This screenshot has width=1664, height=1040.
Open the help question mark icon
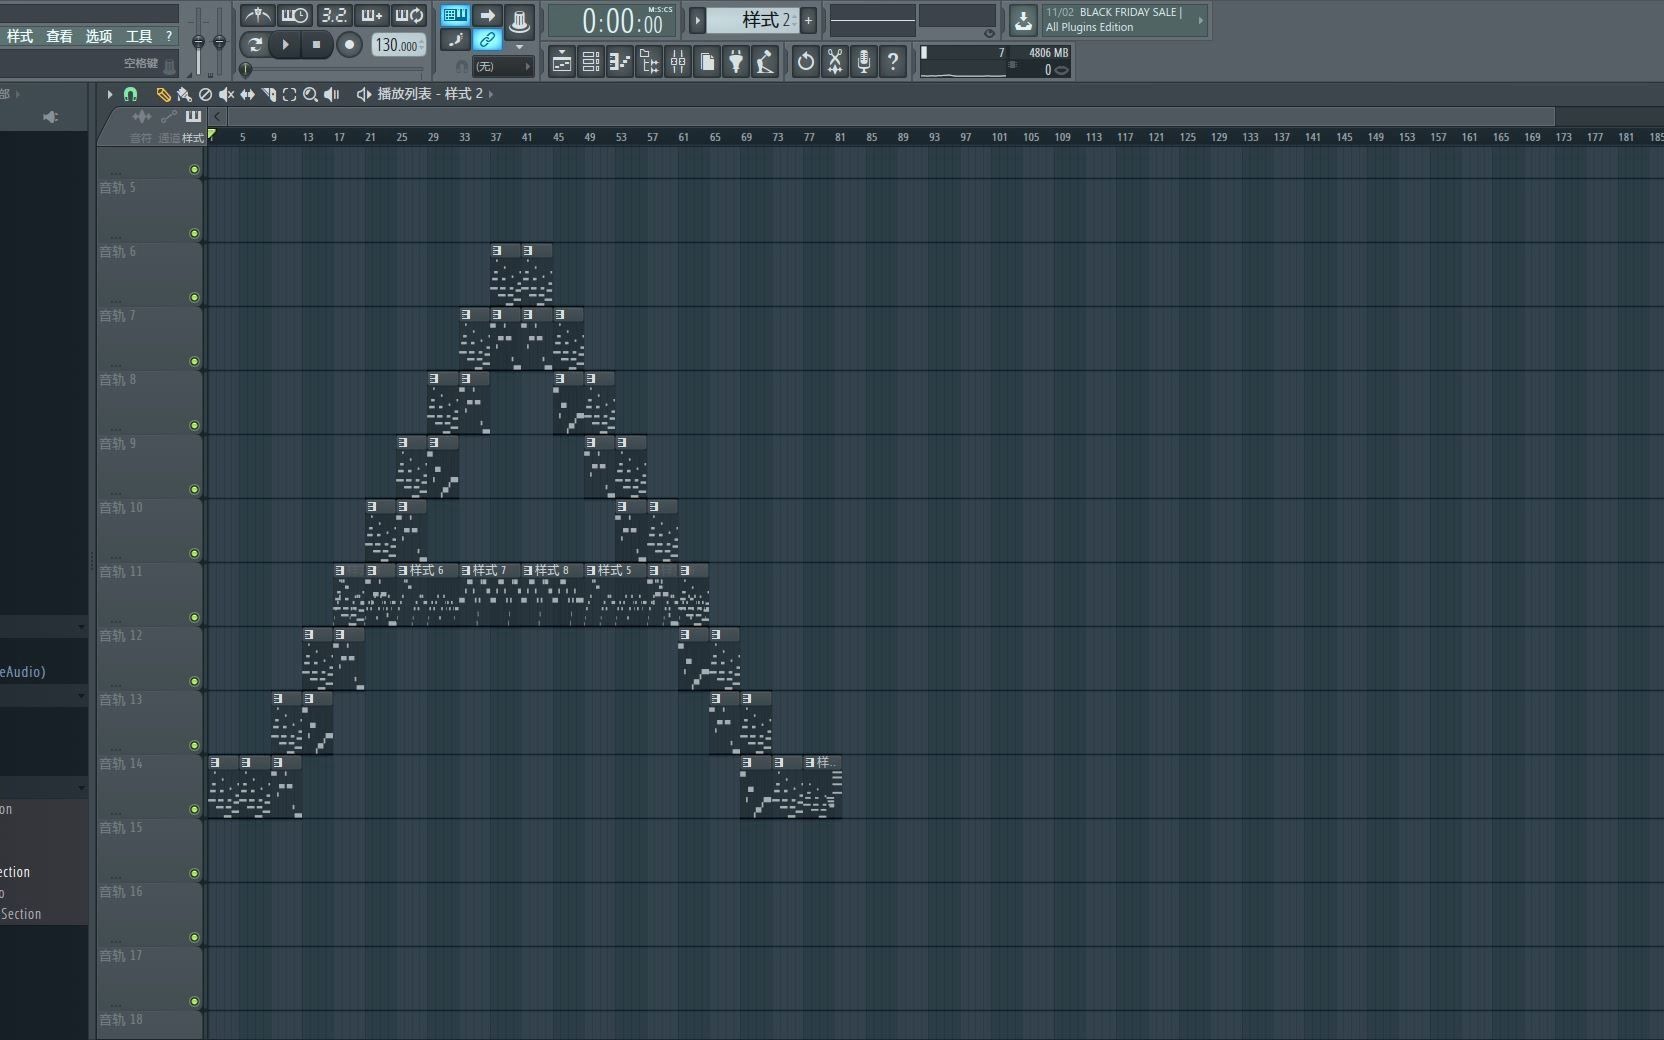pyautogui.click(x=893, y=62)
